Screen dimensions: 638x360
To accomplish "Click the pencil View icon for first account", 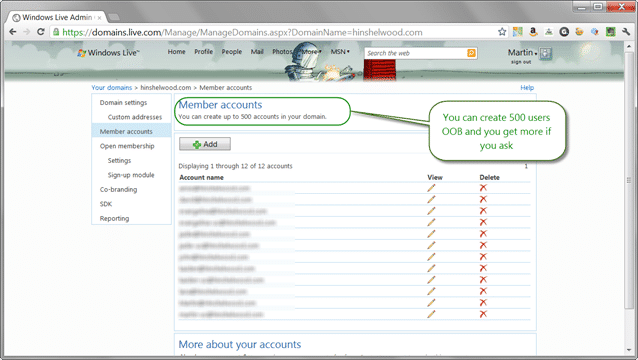I will tap(431, 188).
